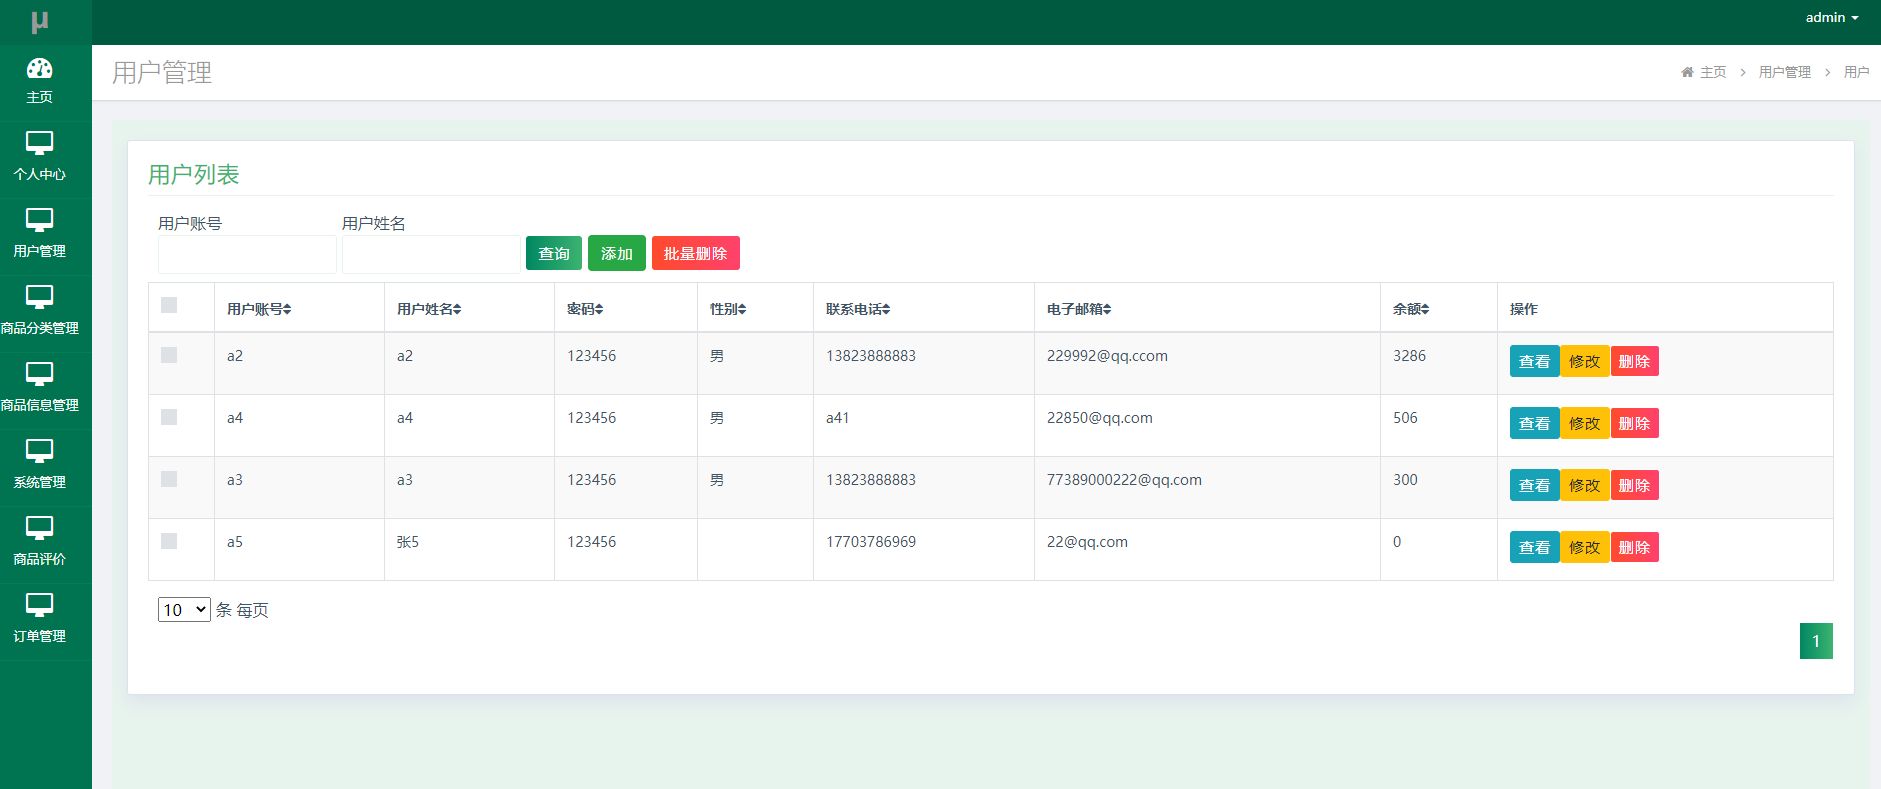Viewport: 1881px width, 789px height.
Task: Click the balance 506 cell
Action: pos(1405,418)
